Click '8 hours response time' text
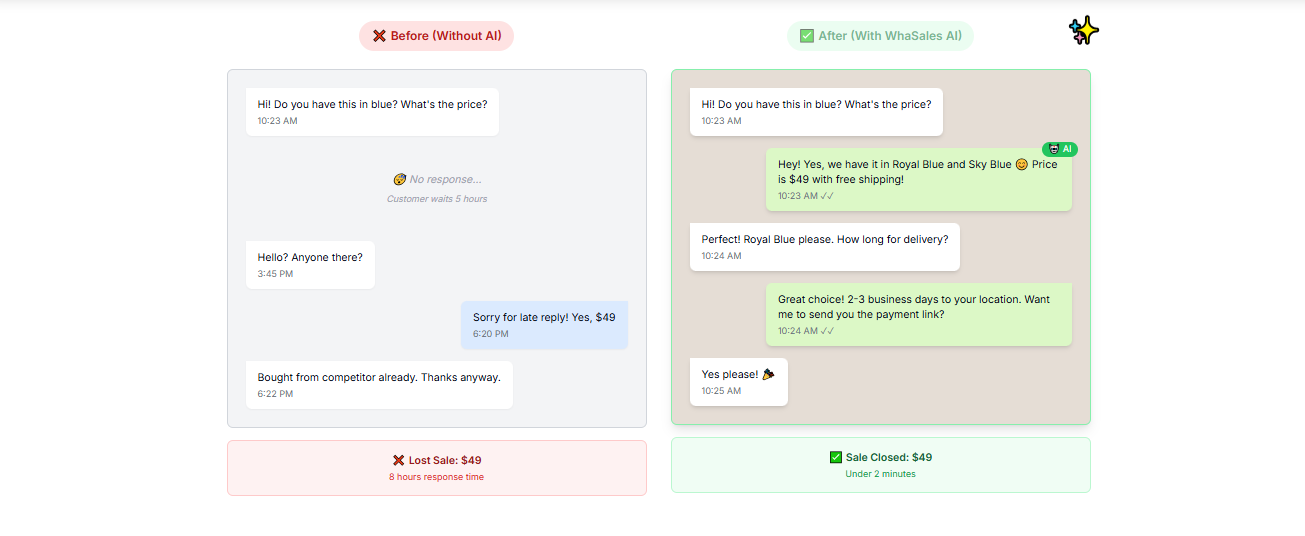 click(437, 477)
